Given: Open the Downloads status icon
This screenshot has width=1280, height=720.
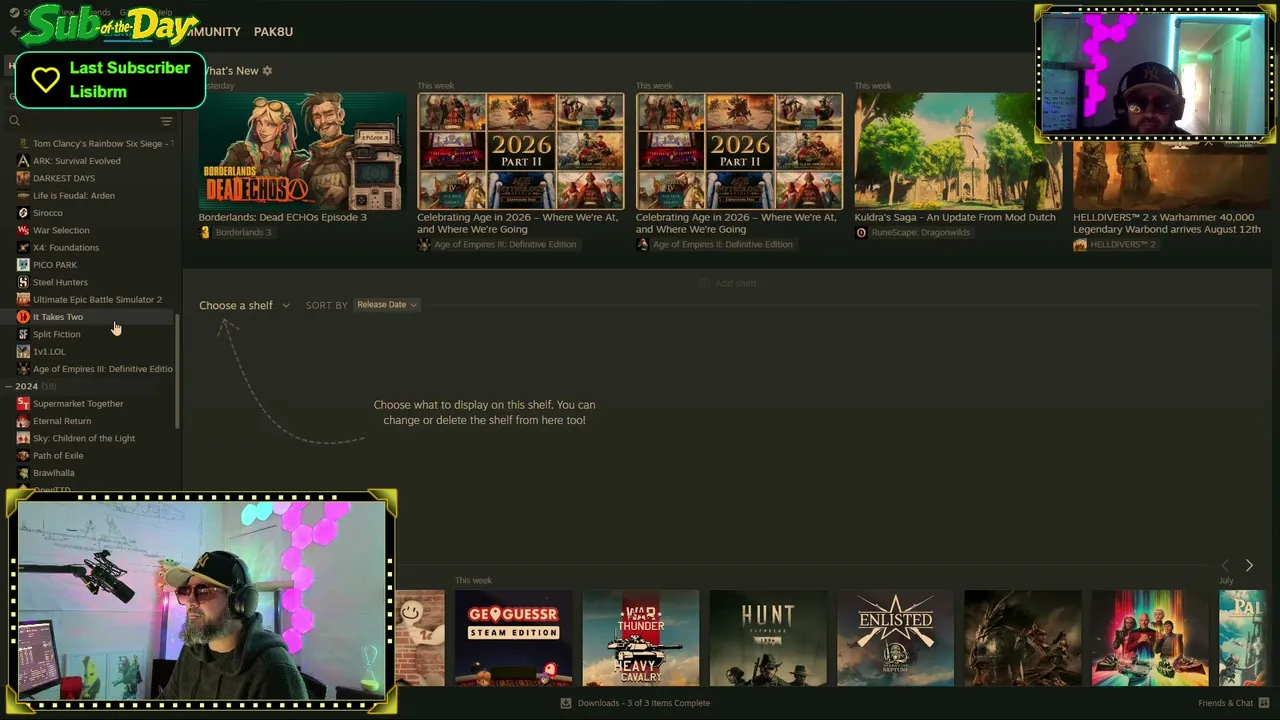Looking at the screenshot, I should coord(566,703).
